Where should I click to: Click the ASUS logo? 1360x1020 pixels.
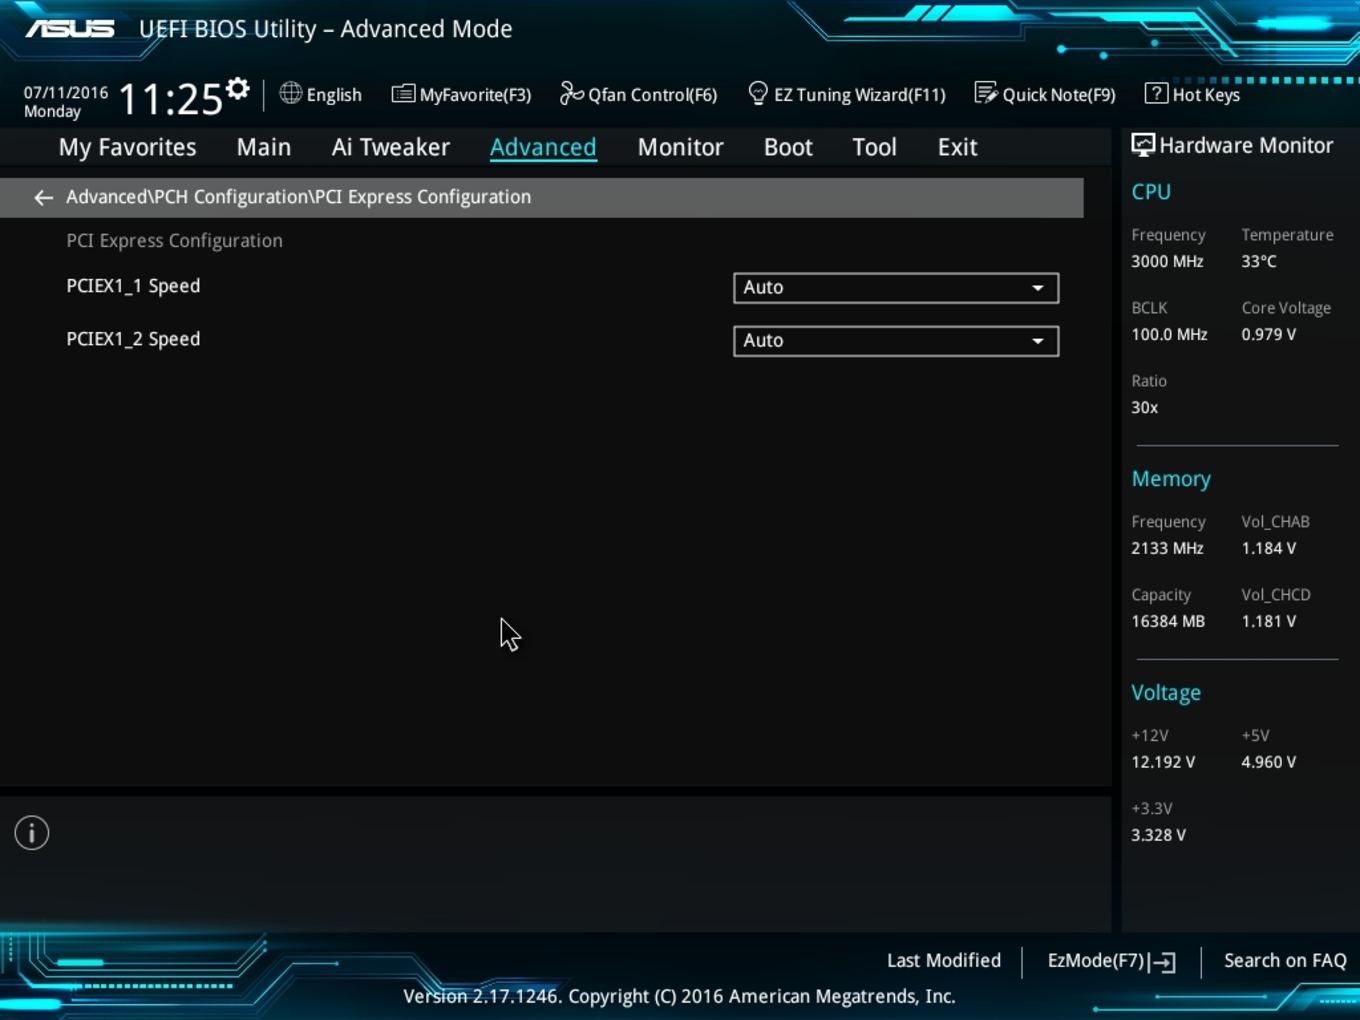coord(70,29)
